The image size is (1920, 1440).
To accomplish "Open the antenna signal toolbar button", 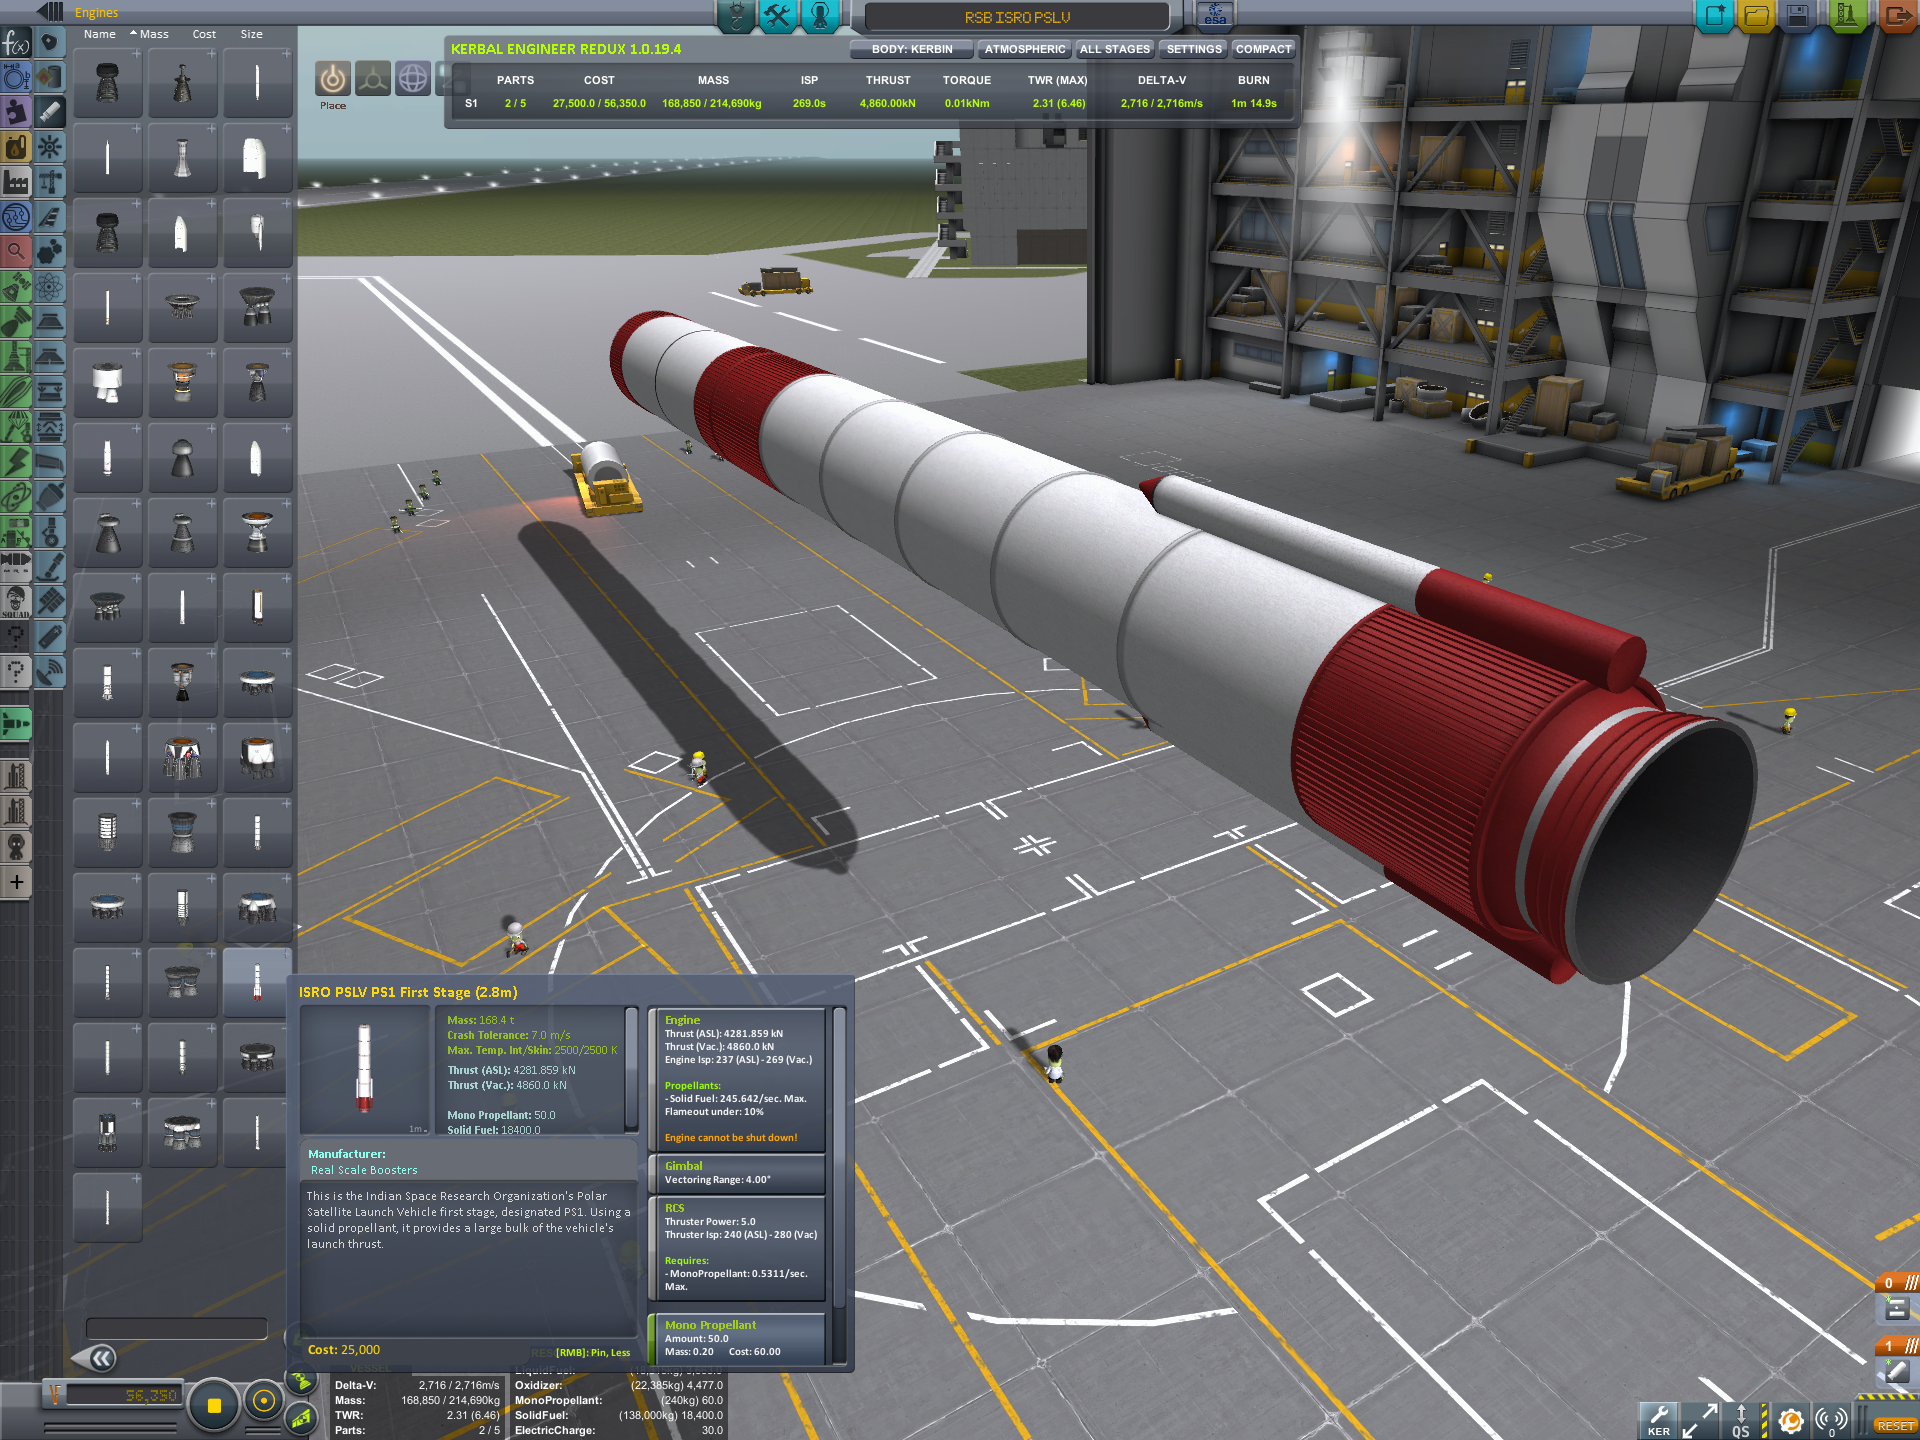I will click(x=1831, y=1420).
